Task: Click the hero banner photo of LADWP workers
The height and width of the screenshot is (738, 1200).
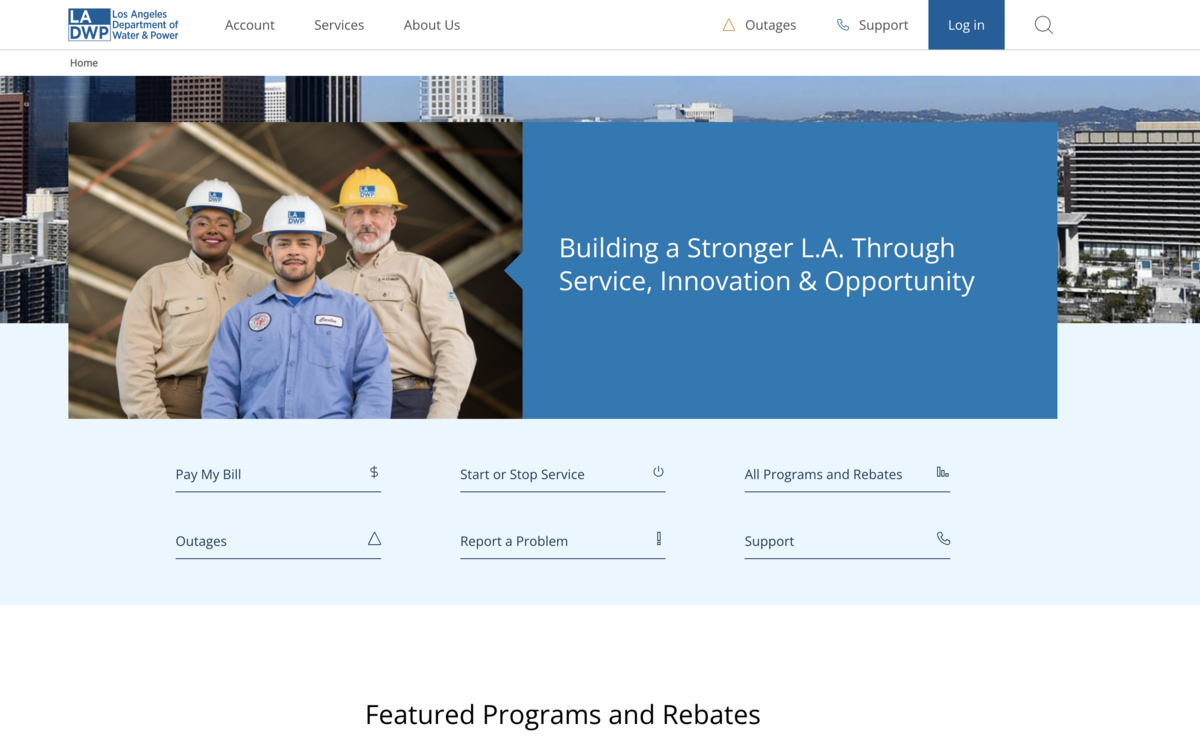Action: [x=295, y=270]
